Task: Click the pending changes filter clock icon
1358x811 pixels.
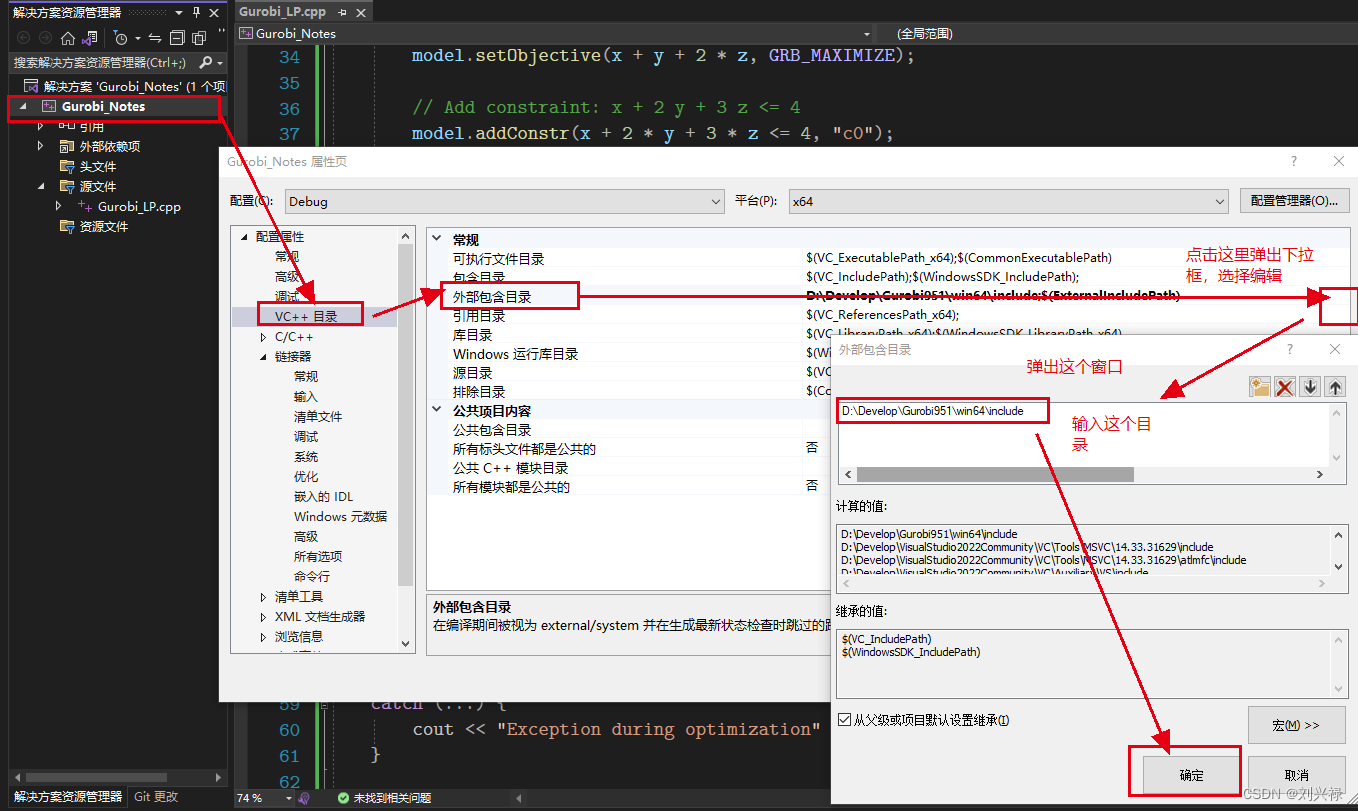Action: pyautogui.click(x=121, y=38)
